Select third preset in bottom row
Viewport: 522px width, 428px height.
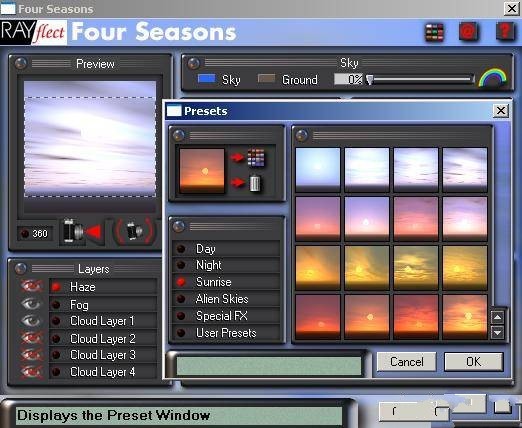pos(416,317)
